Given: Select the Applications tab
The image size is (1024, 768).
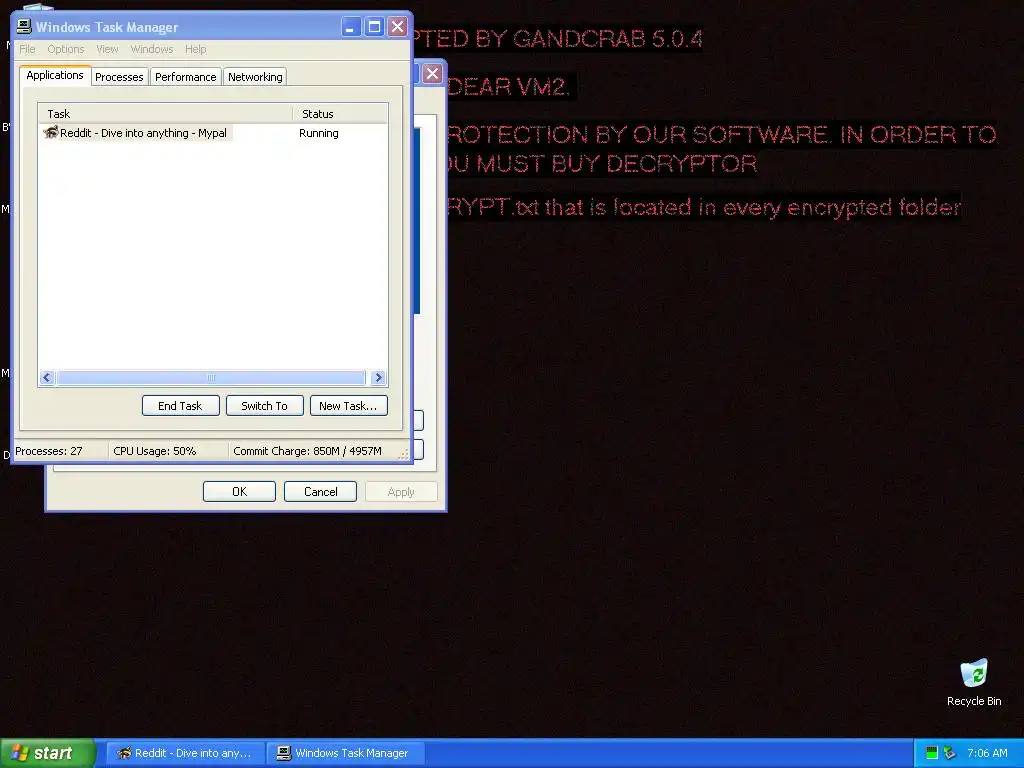Looking at the screenshot, I should pos(55,76).
